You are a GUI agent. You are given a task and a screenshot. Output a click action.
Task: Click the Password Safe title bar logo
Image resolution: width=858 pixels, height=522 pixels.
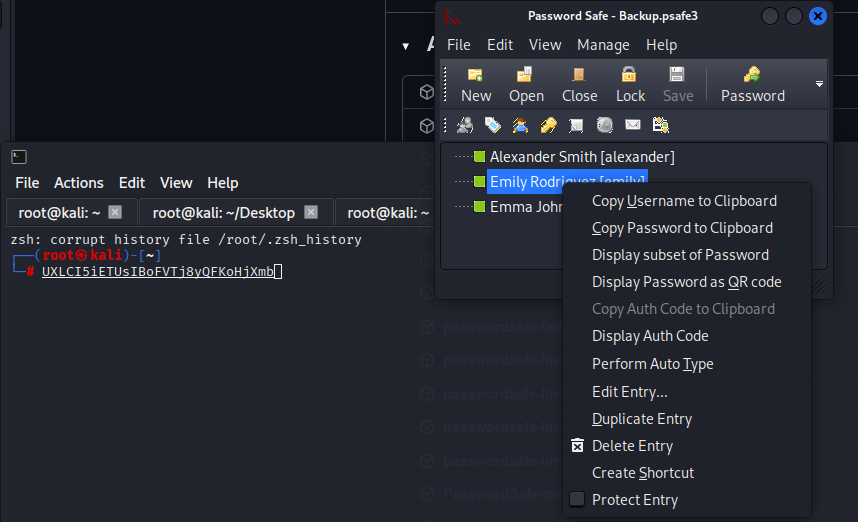[x=453, y=16]
